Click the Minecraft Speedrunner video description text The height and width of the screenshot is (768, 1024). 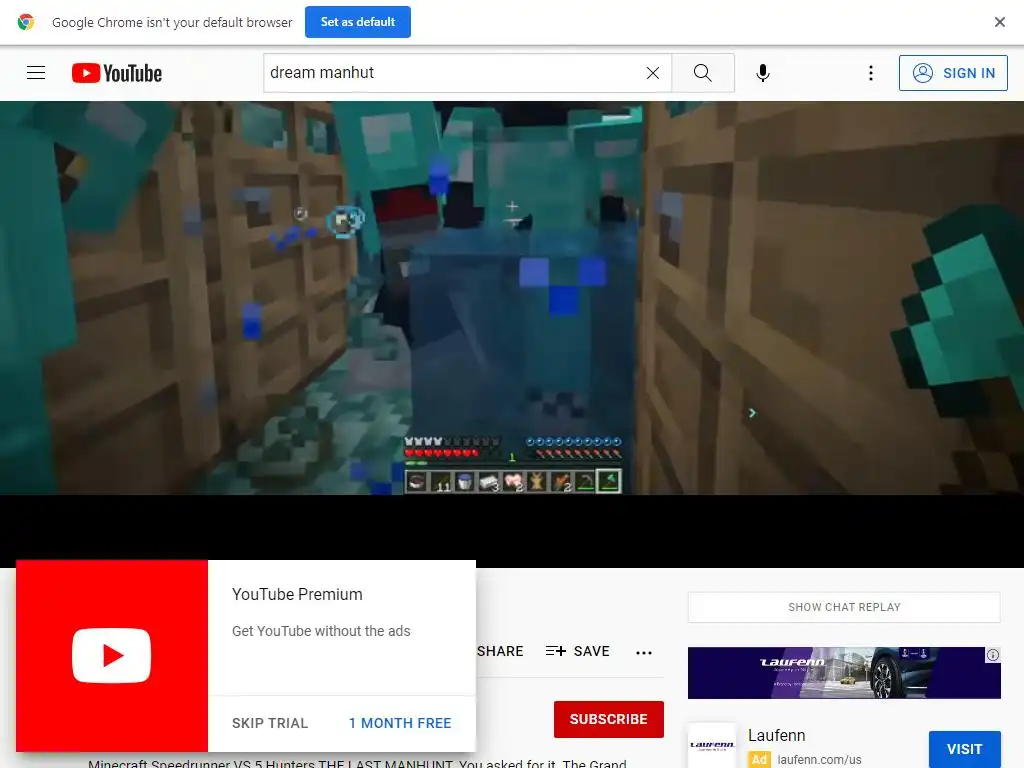tap(357, 763)
